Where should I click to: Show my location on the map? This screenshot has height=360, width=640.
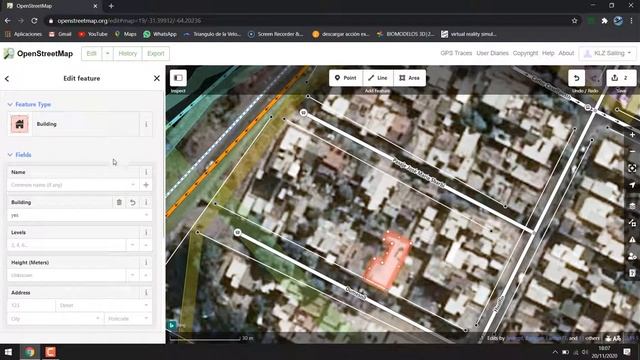pyautogui.click(x=632, y=185)
